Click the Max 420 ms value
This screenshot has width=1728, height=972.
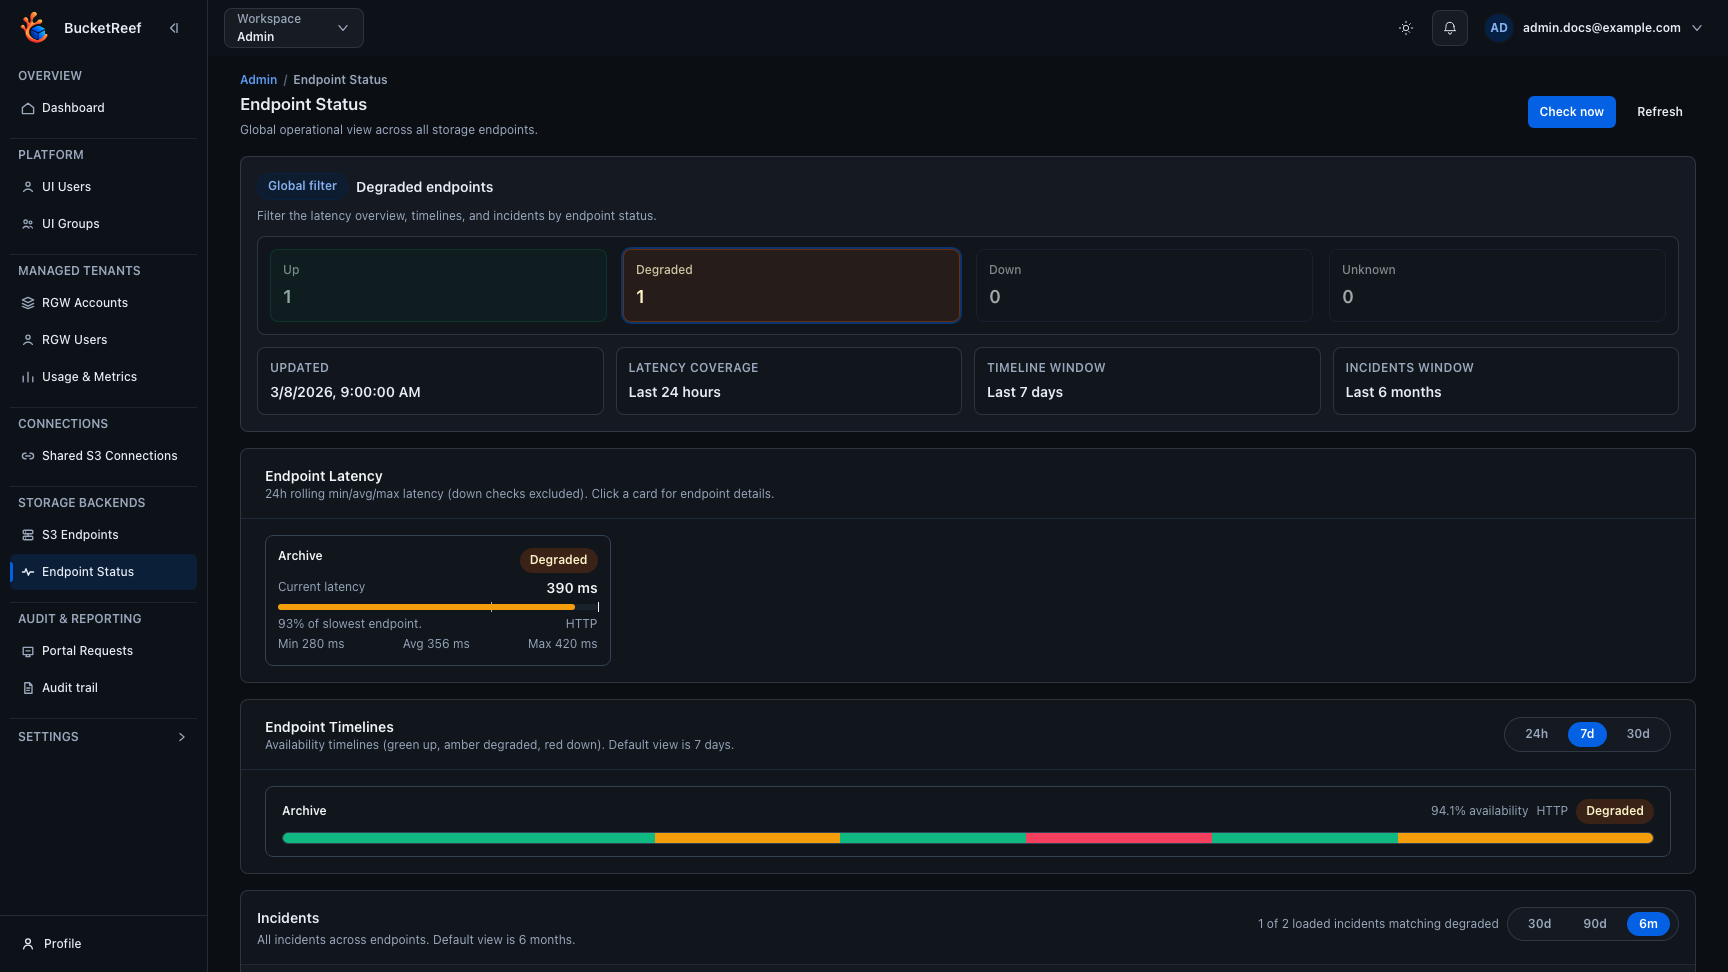pyautogui.click(x=562, y=644)
